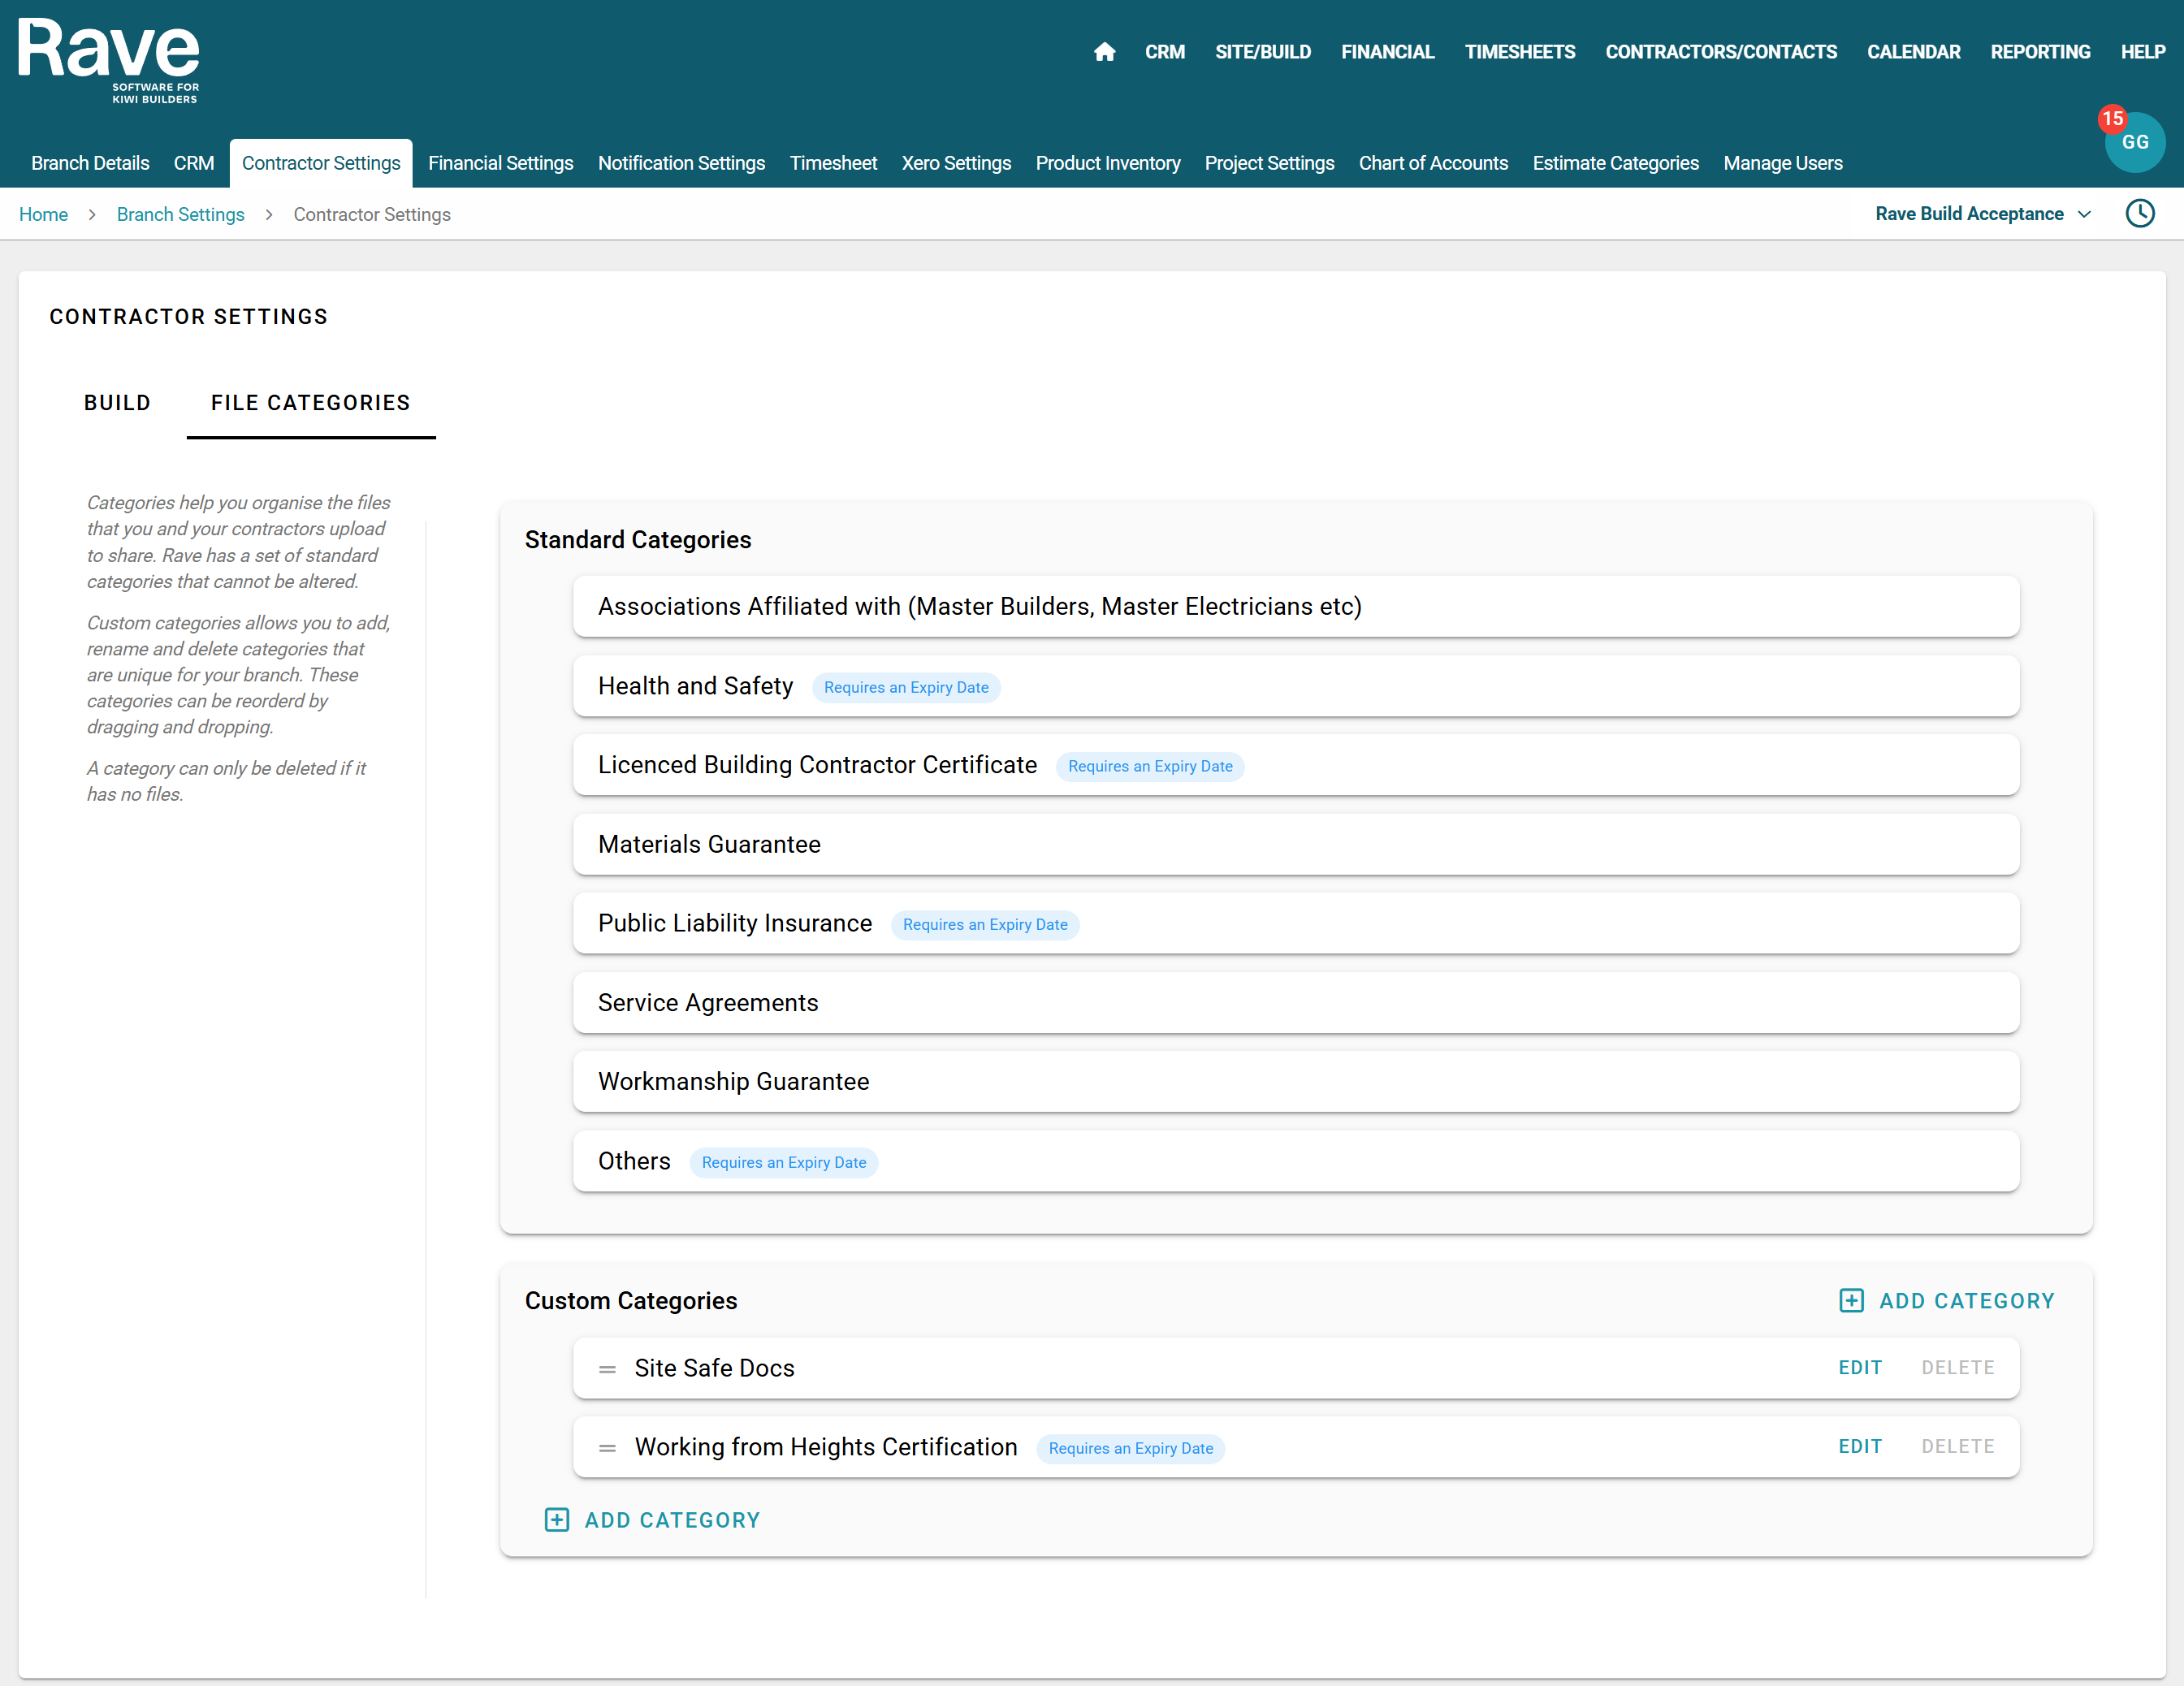Click the home icon in top navigation
Image resolution: width=2184 pixels, height=1686 pixels.
[1104, 52]
